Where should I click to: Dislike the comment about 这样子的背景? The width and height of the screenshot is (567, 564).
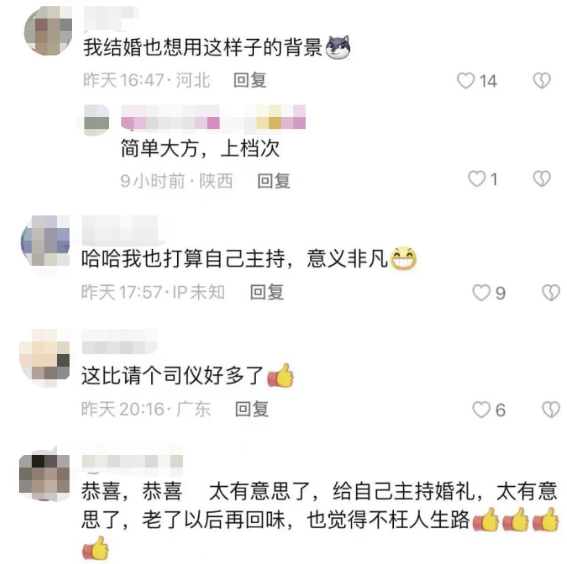point(542,81)
